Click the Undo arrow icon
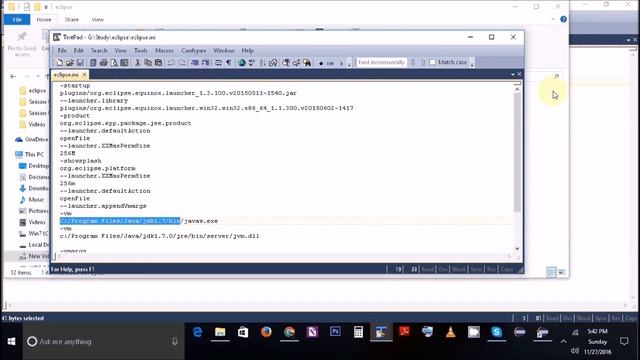Image resolution: width=640 pixels, height=360 pixels. [x=171, y=62]
